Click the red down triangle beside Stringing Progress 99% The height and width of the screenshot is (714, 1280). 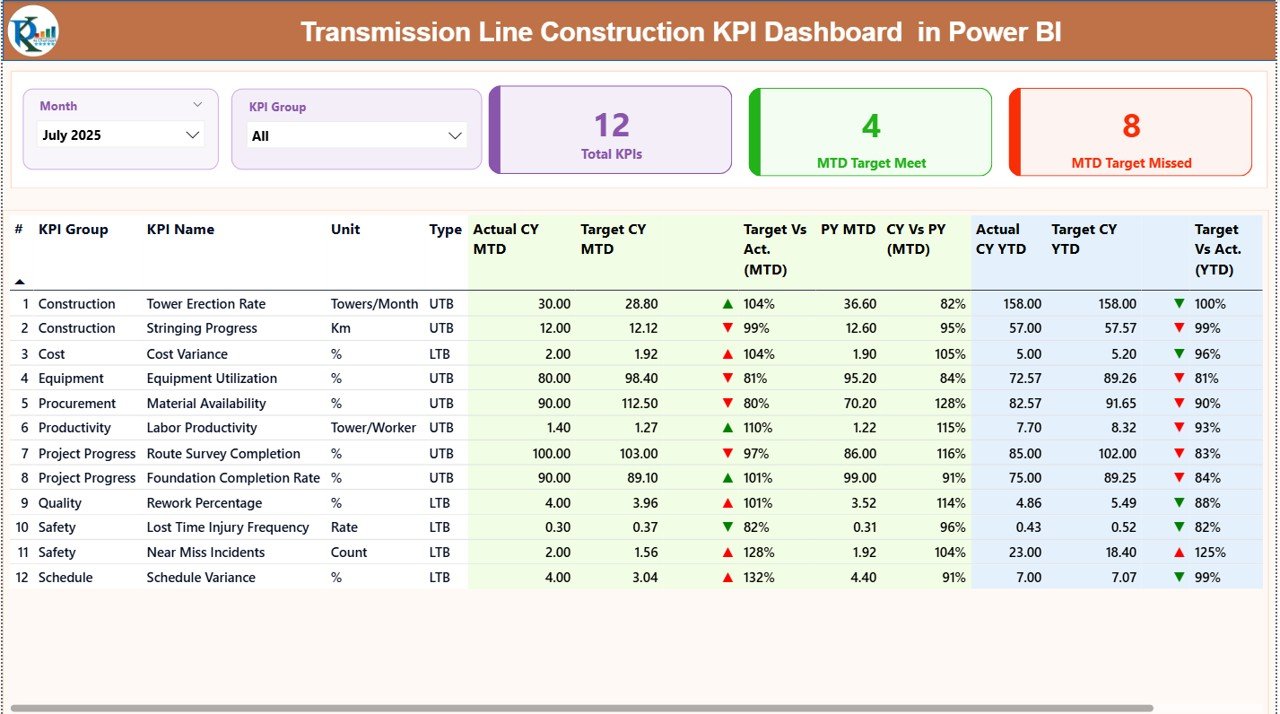pos(728,328)
